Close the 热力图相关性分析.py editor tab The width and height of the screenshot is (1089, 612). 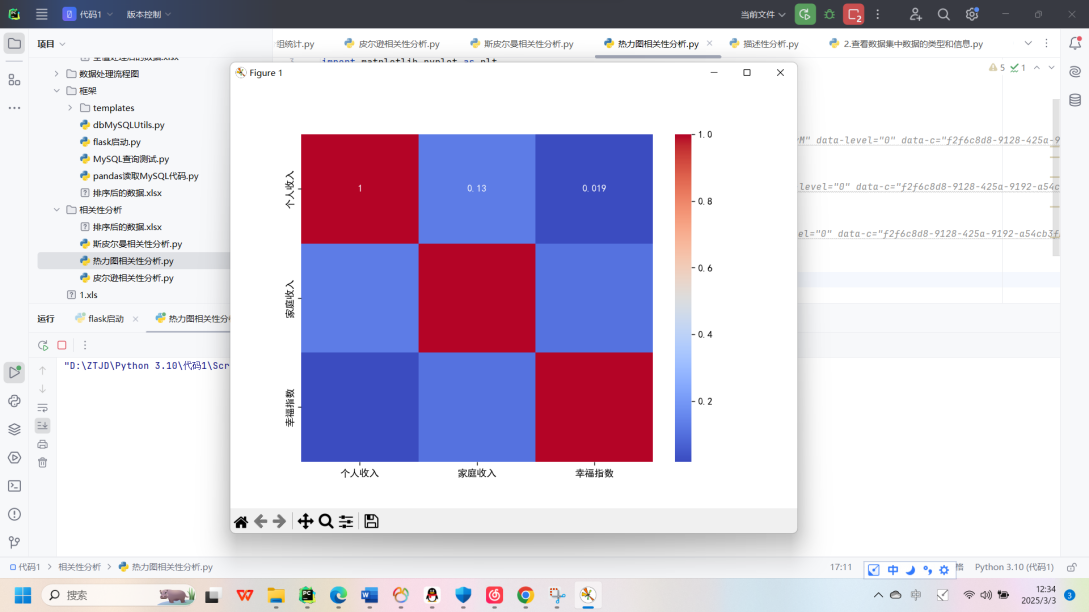pyautogui.click(x=709, y=43)
